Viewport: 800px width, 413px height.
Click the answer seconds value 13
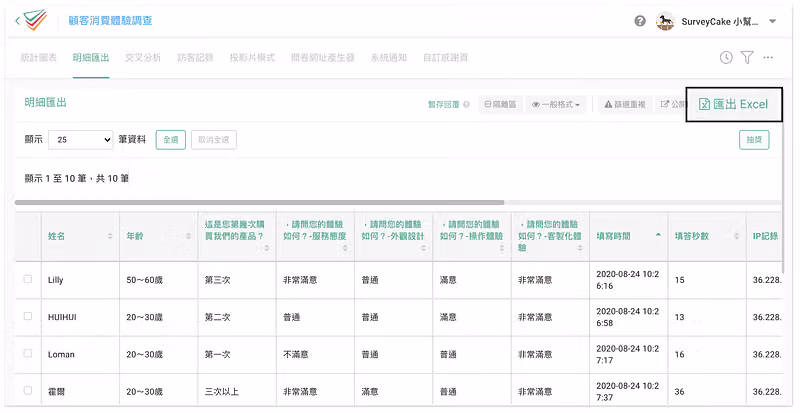coord(680,317)
